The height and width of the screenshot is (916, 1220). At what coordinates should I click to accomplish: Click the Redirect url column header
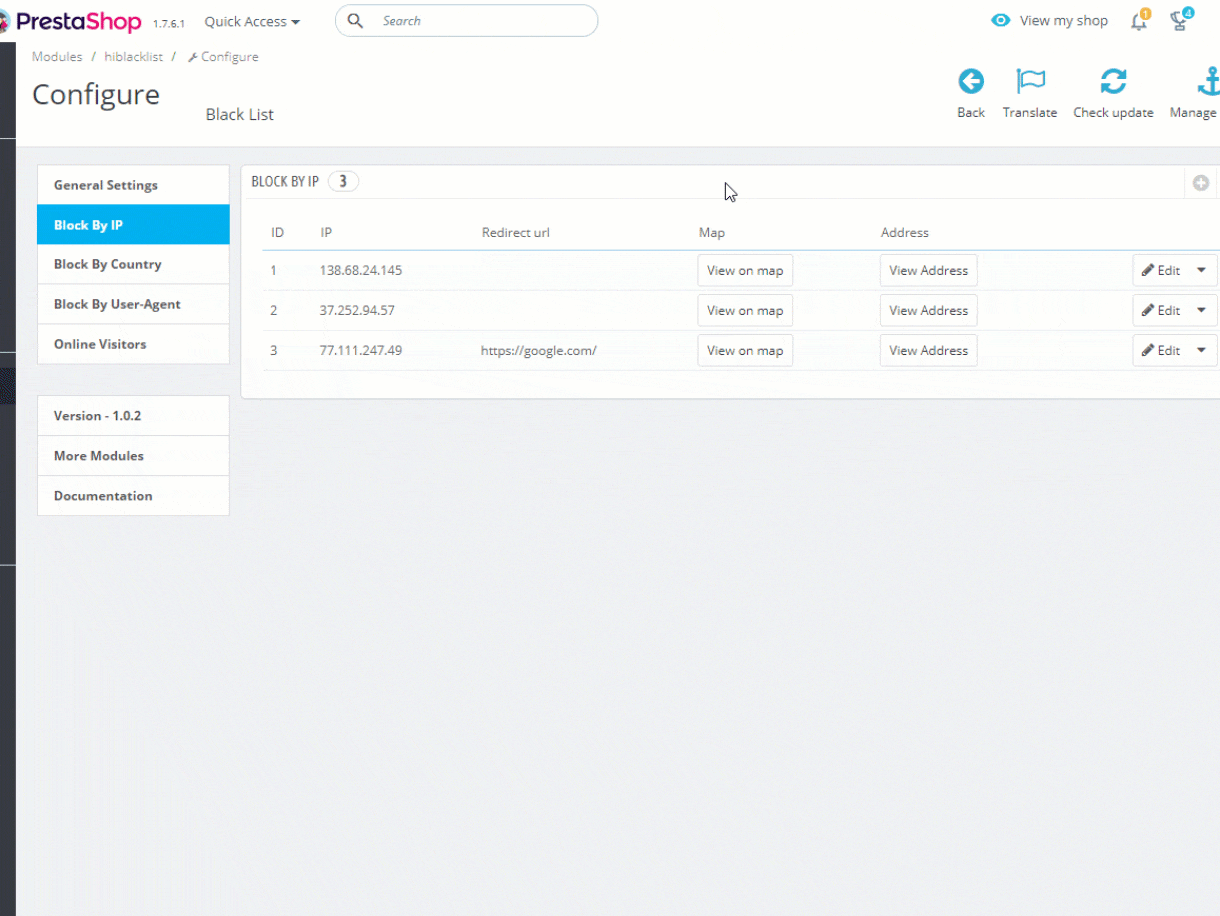tap(516, 233)
